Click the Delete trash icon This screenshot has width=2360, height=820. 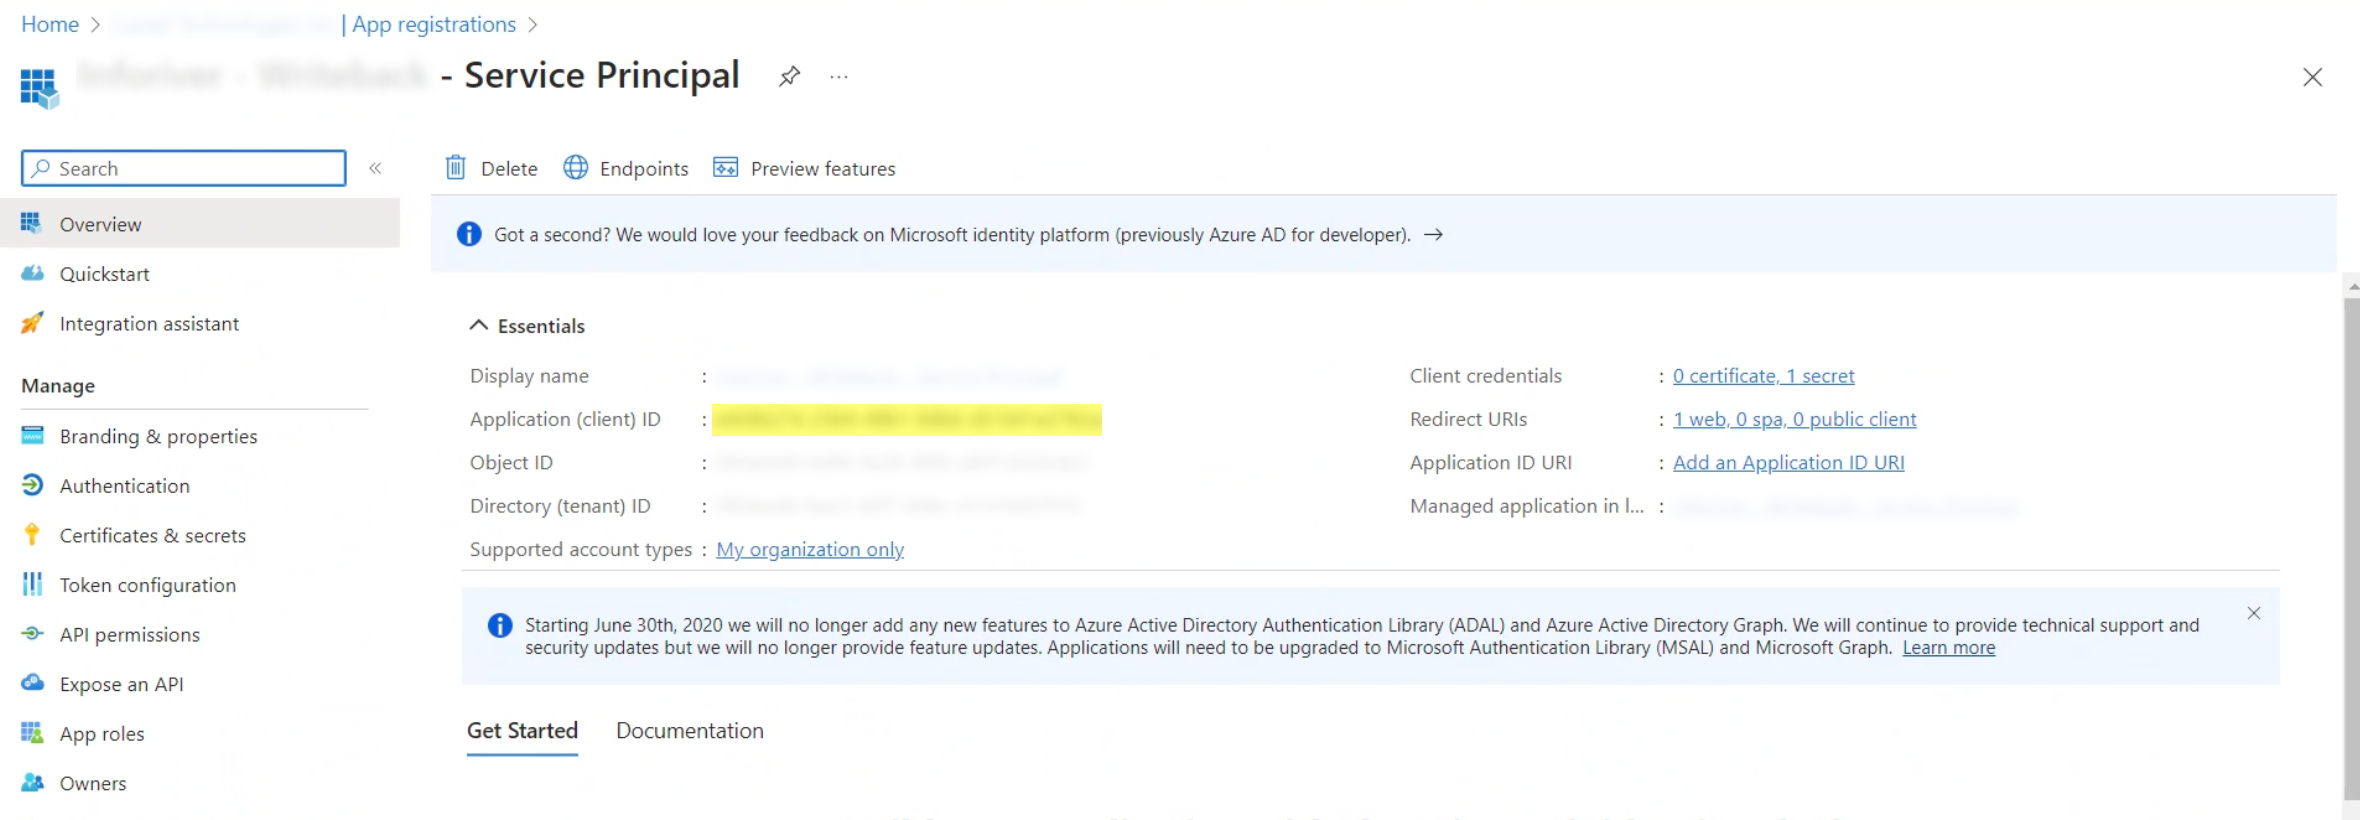[x=456, y=168]
